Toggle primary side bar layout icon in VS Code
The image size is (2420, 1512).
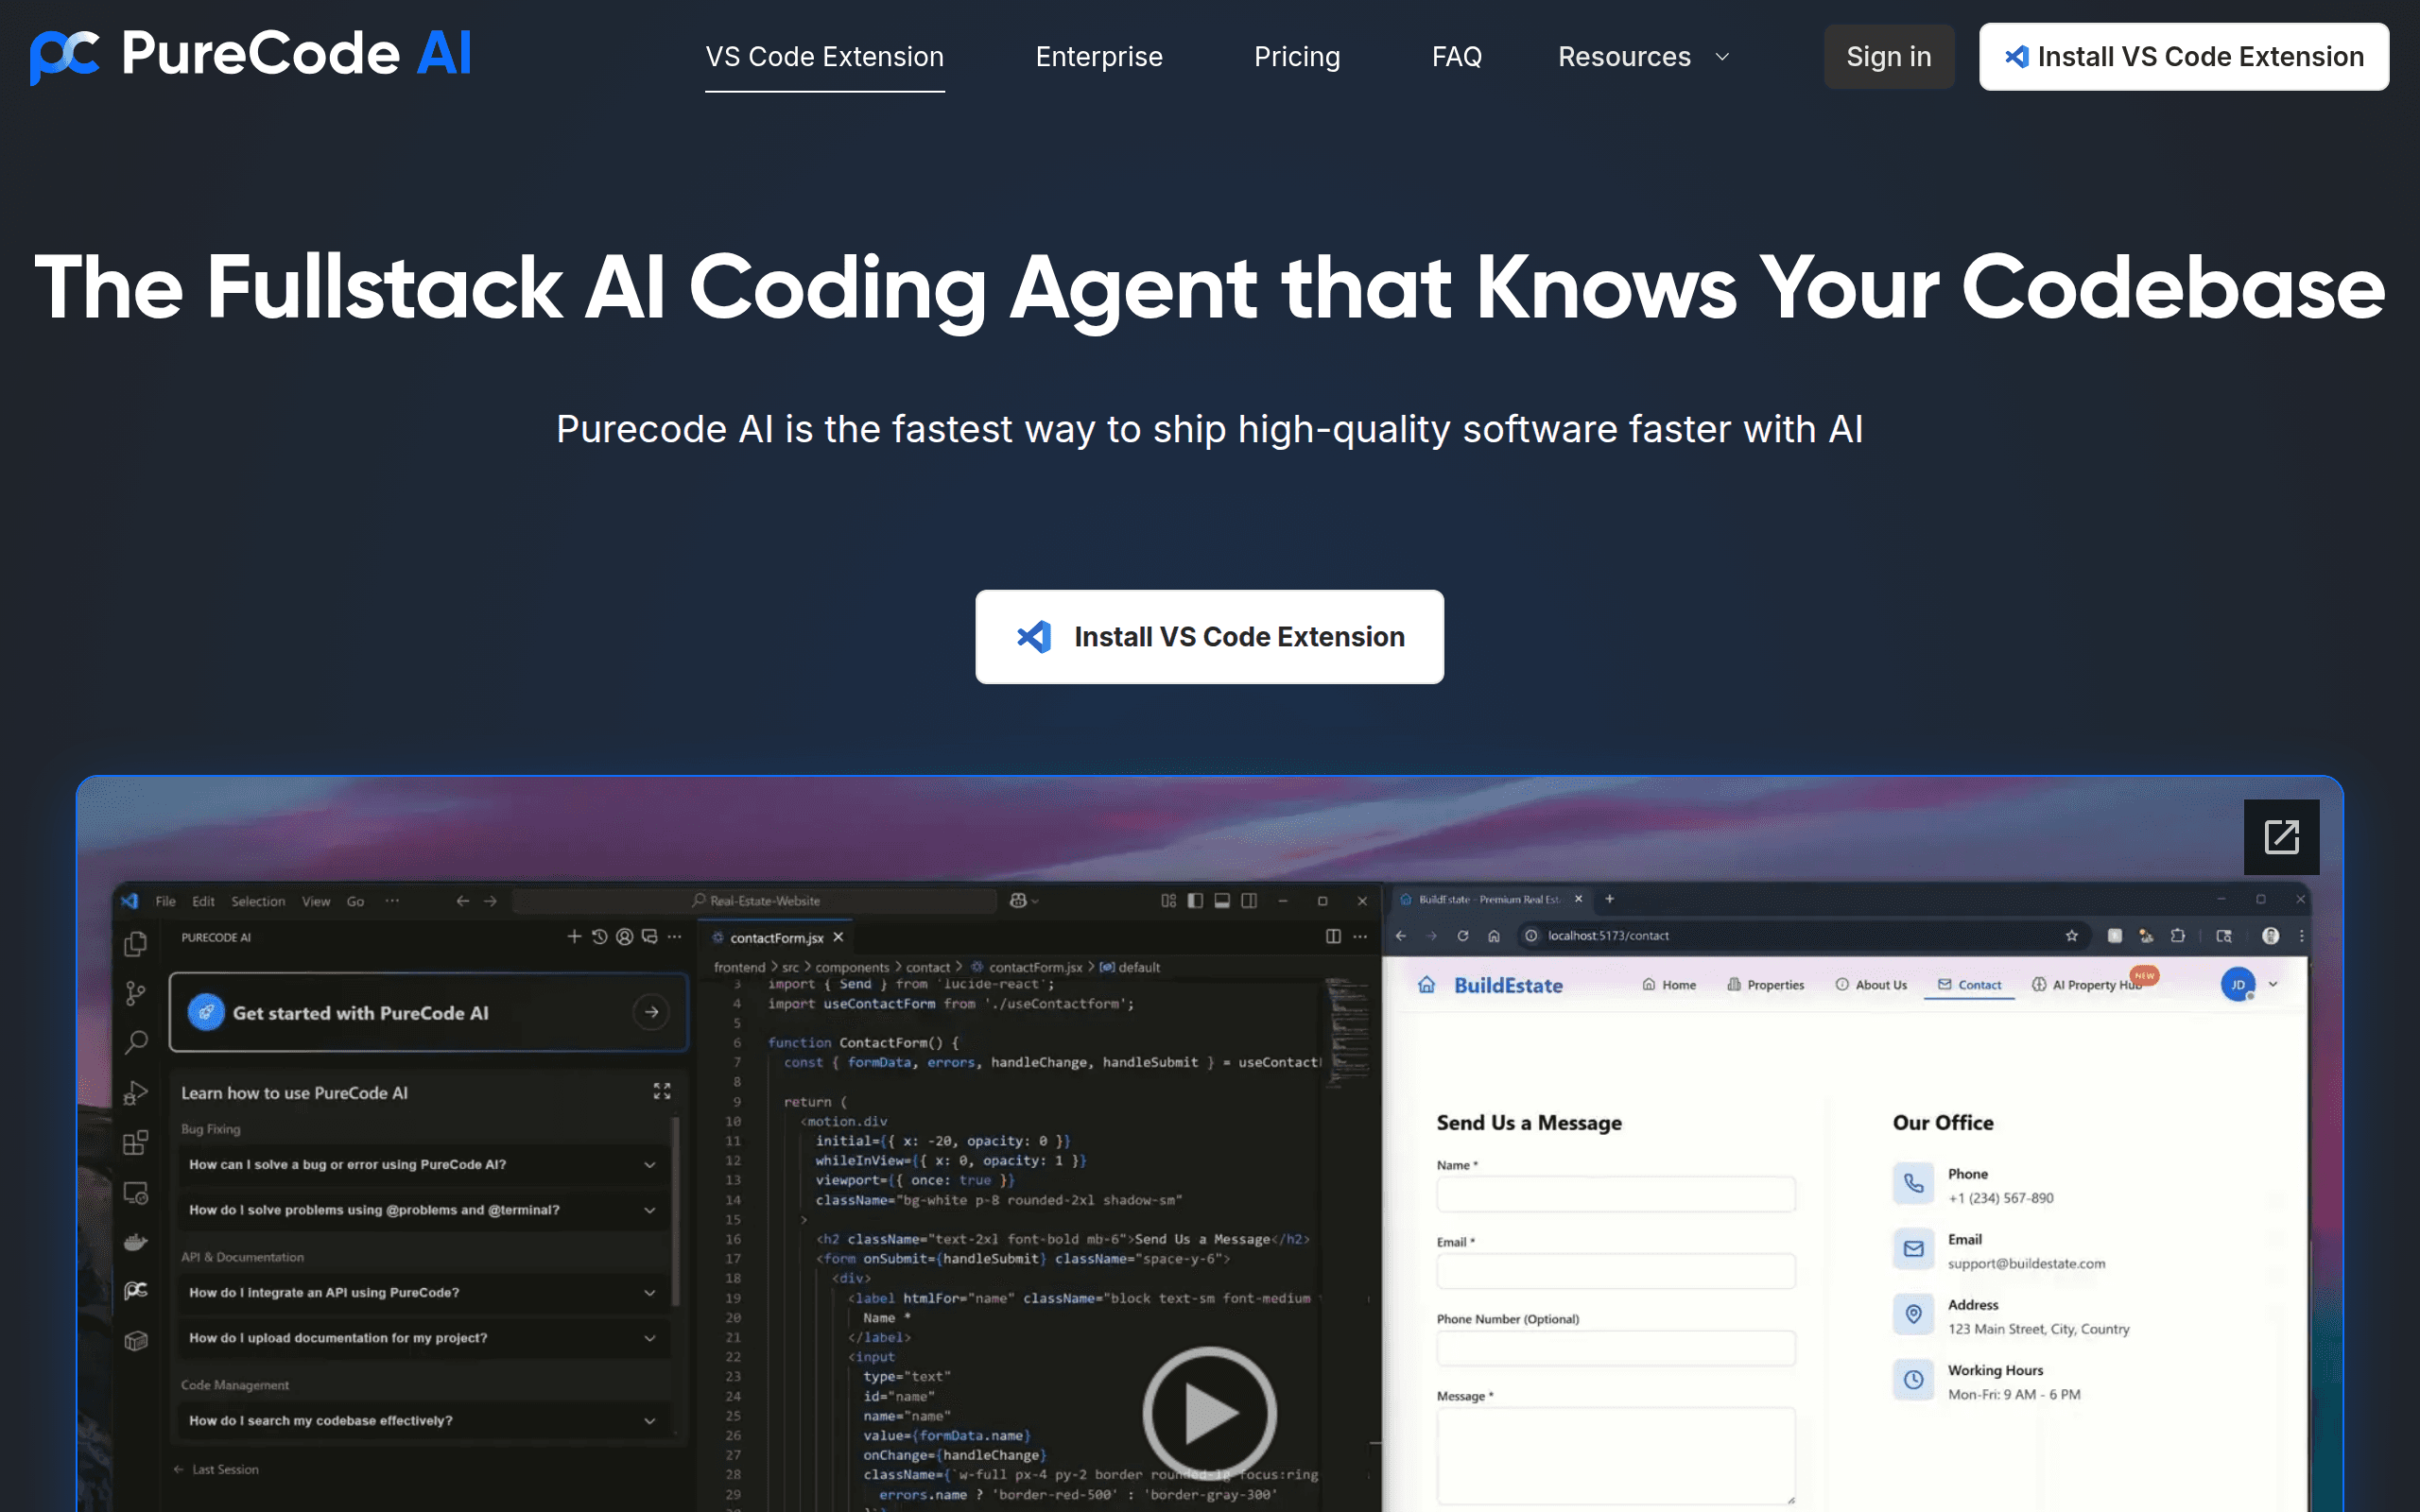click(1195, 900)
